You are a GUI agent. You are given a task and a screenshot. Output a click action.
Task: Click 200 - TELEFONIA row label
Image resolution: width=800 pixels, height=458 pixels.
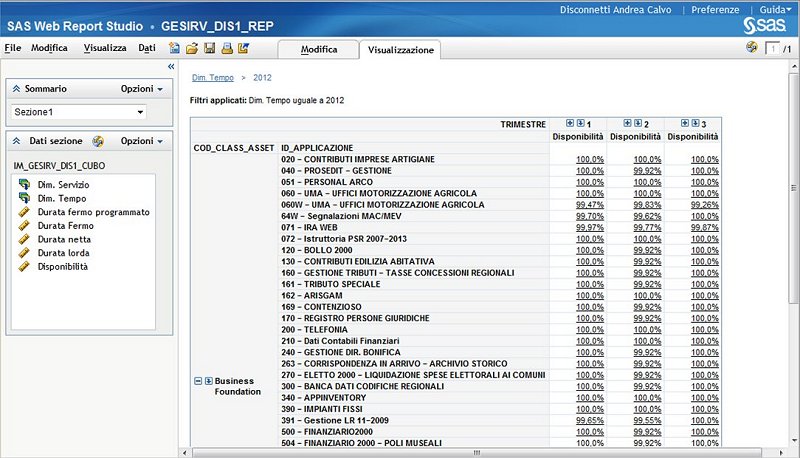314,329
